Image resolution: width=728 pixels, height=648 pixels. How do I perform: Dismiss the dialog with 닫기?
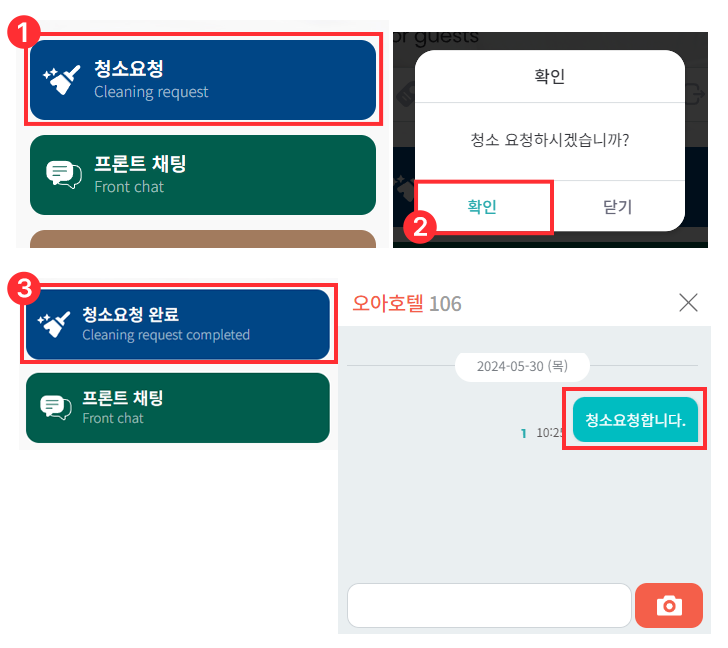(618, 207)
